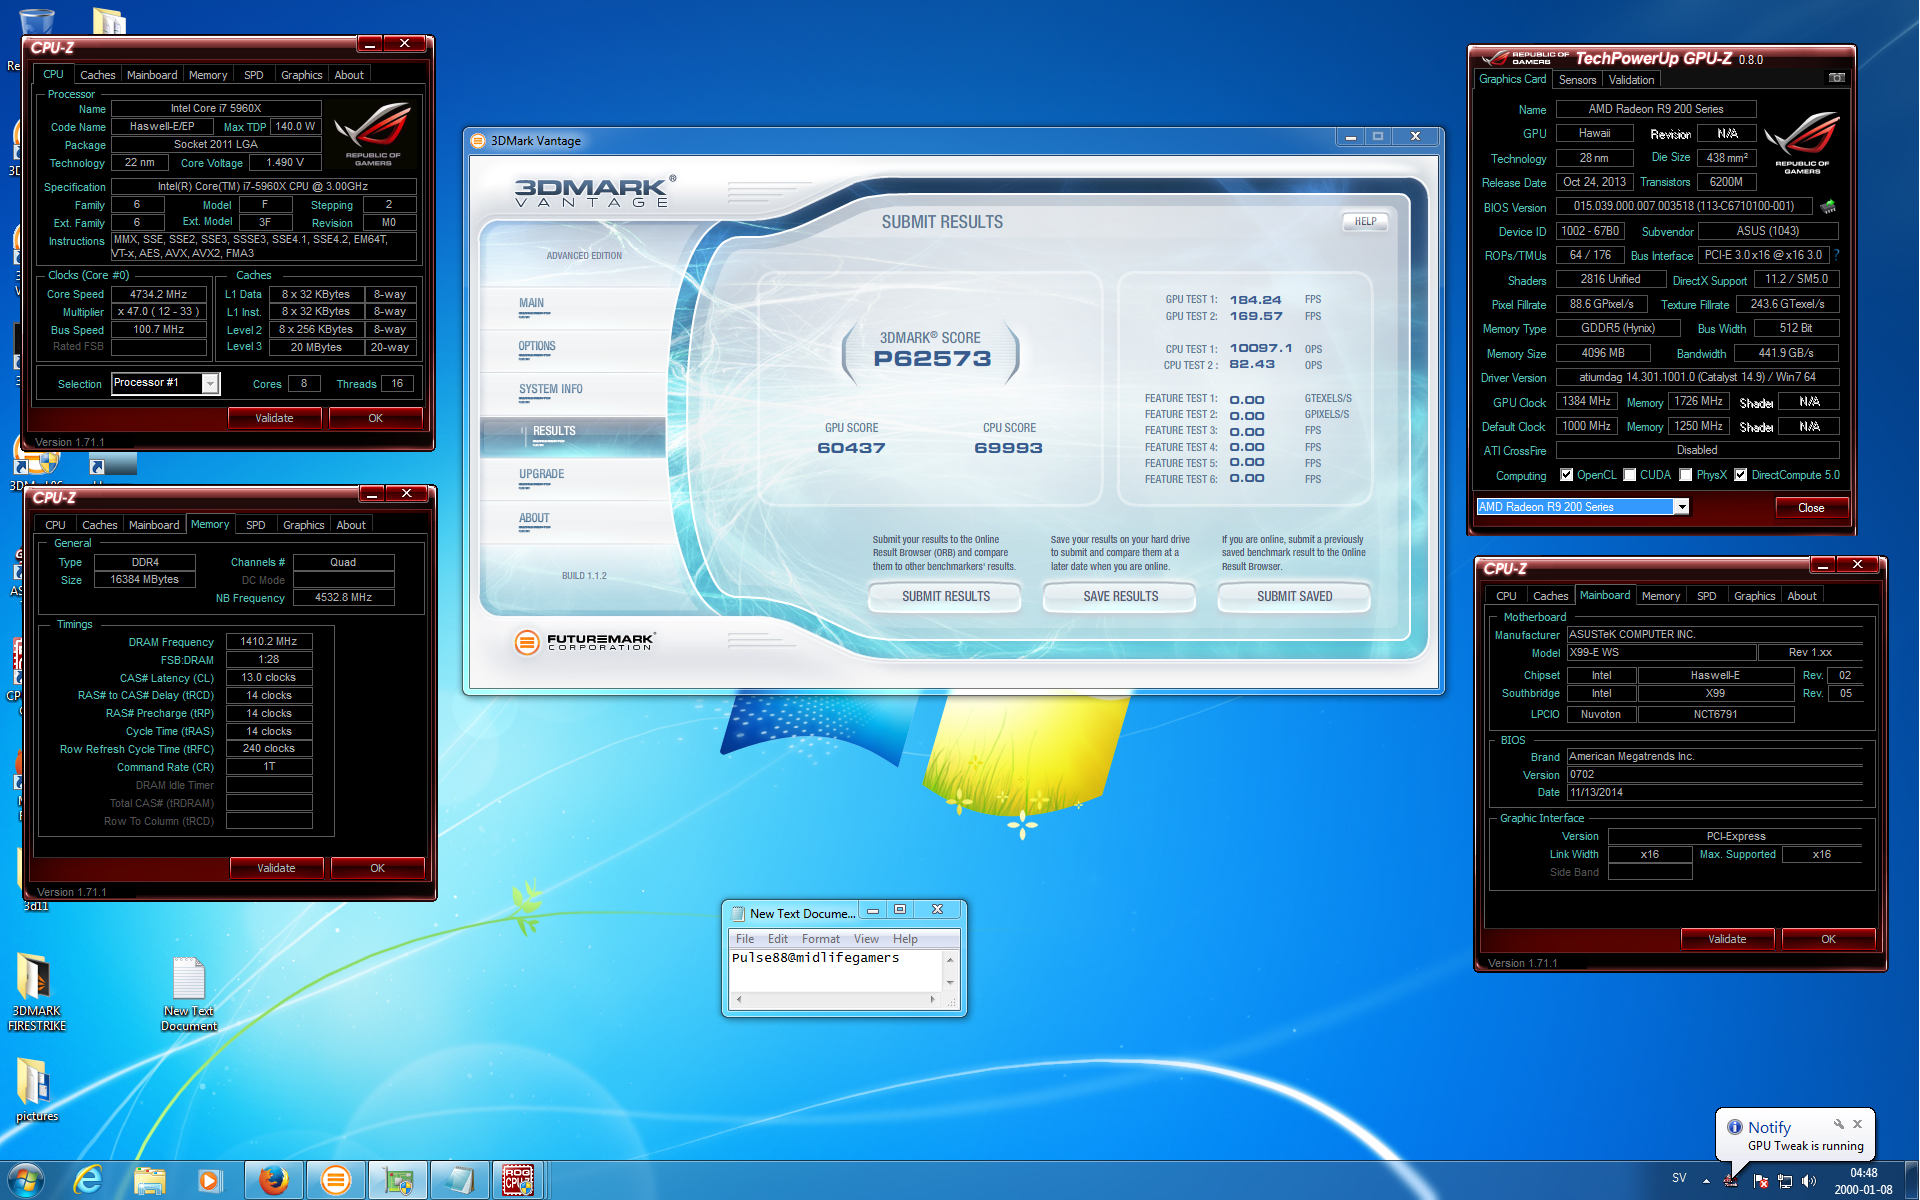Open About tab in Memory CPU-Z window

351,525
